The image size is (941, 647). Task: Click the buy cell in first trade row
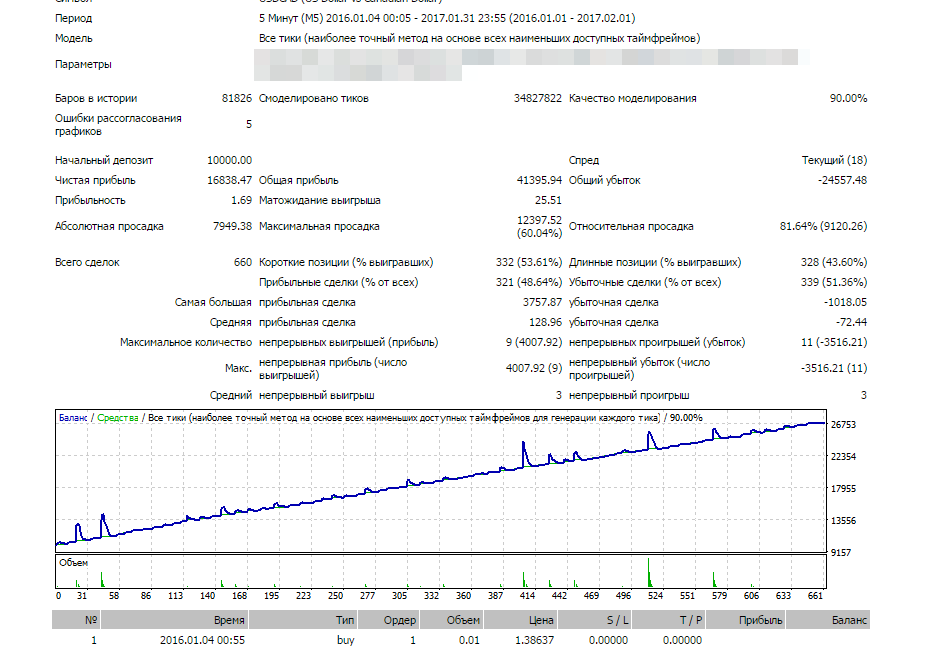click(x=345, y=640)
